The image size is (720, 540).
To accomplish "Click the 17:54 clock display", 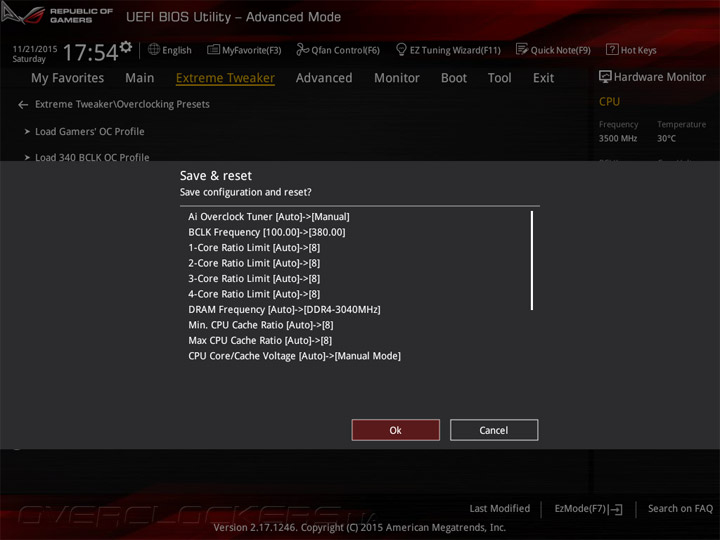I will (x=90, y=52).
